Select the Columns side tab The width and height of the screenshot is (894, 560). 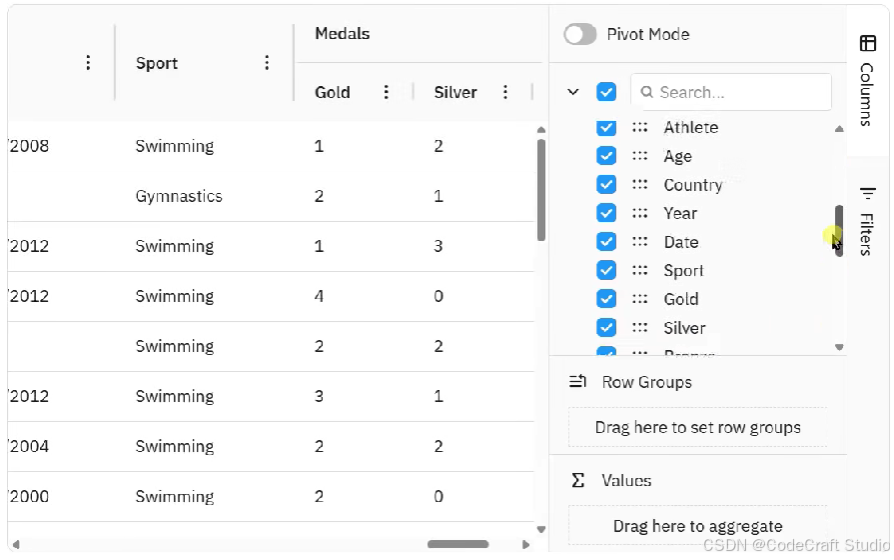pyautogui.click(x=867, y=80)
